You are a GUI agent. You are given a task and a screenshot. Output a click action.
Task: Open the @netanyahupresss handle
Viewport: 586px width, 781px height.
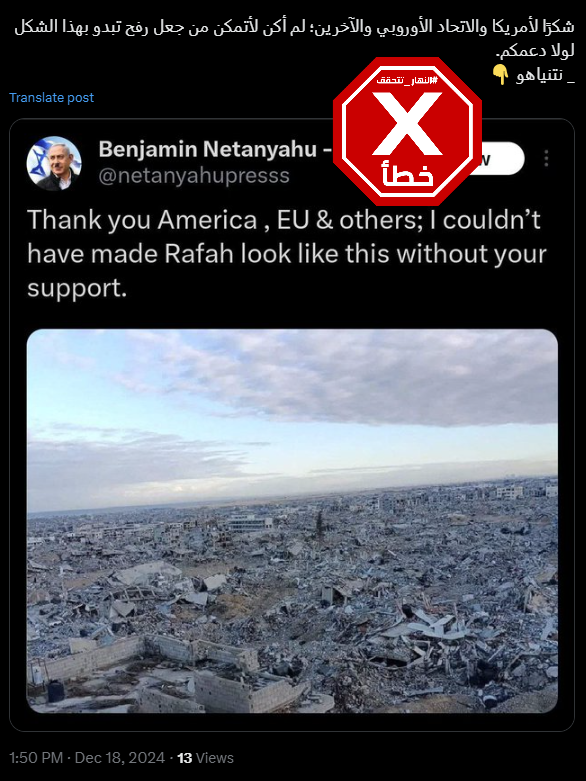click(194, 176)
